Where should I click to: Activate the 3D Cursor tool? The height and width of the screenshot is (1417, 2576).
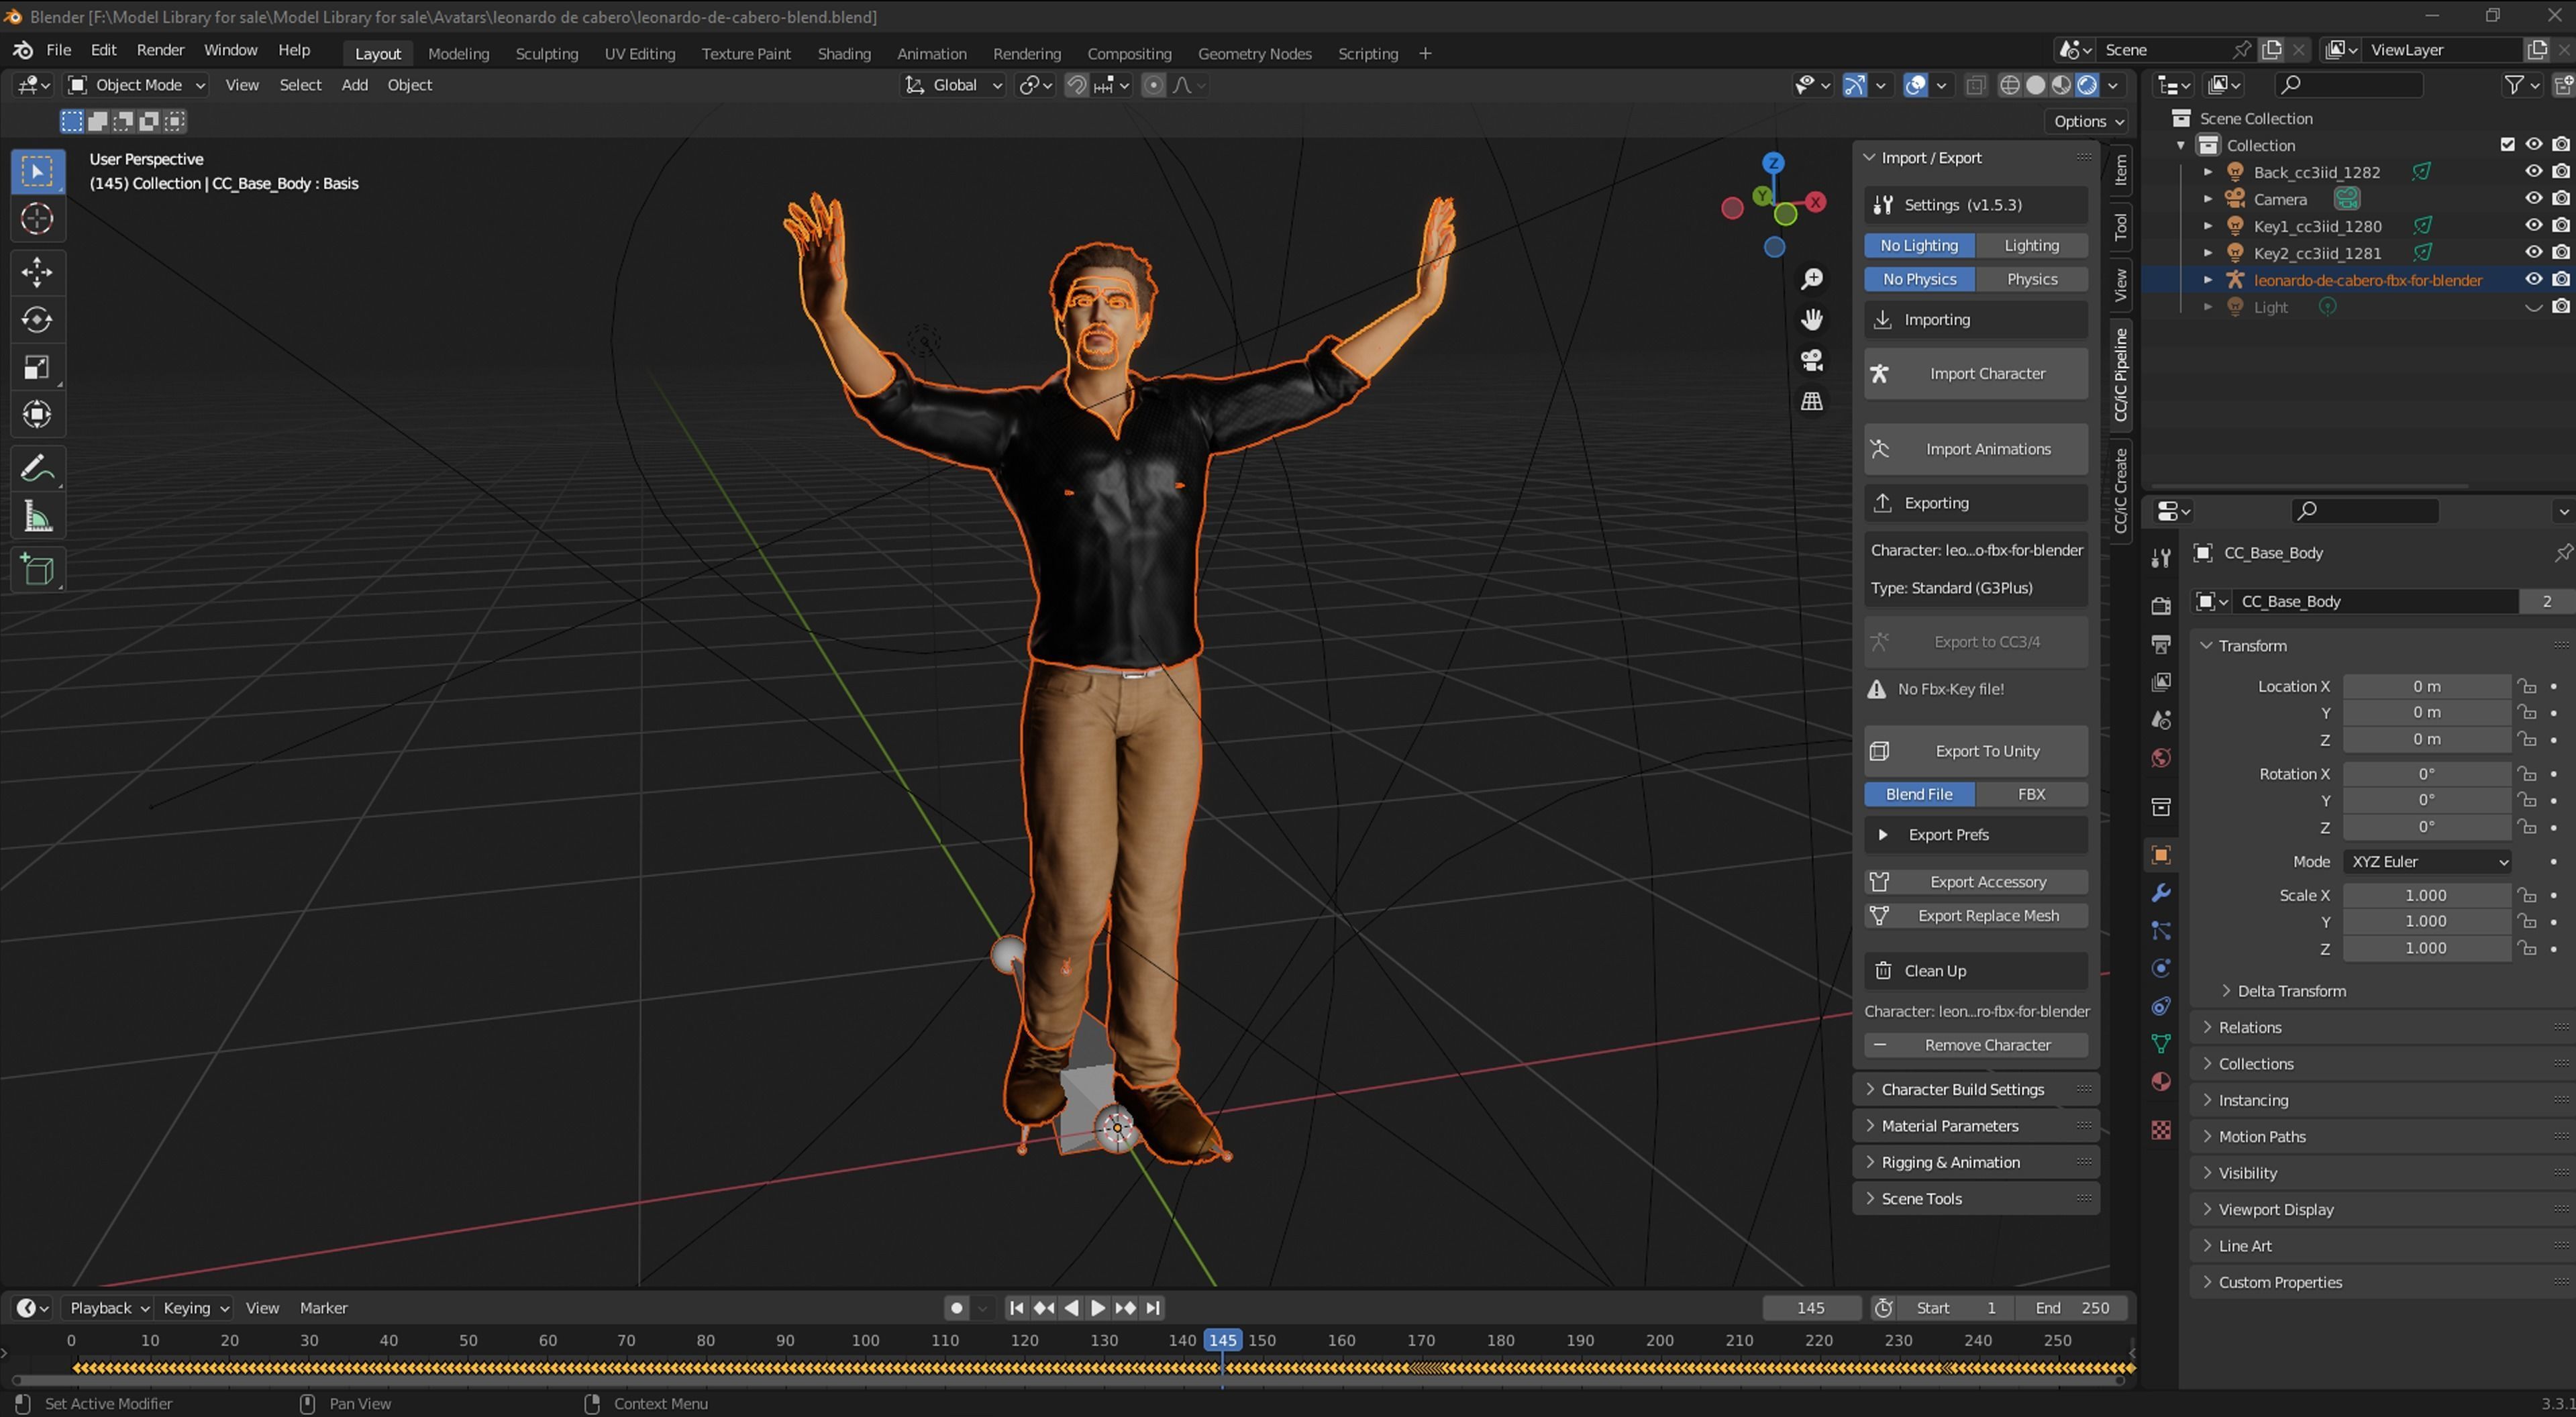click(37, 219)
